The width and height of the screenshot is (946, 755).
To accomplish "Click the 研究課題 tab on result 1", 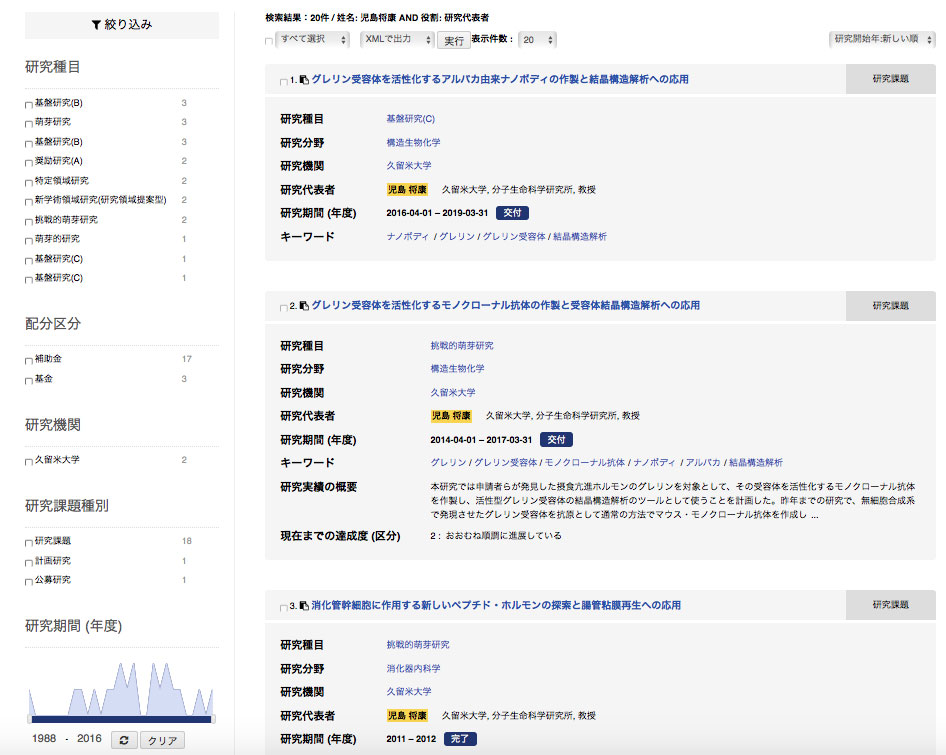I will (890, 79).
